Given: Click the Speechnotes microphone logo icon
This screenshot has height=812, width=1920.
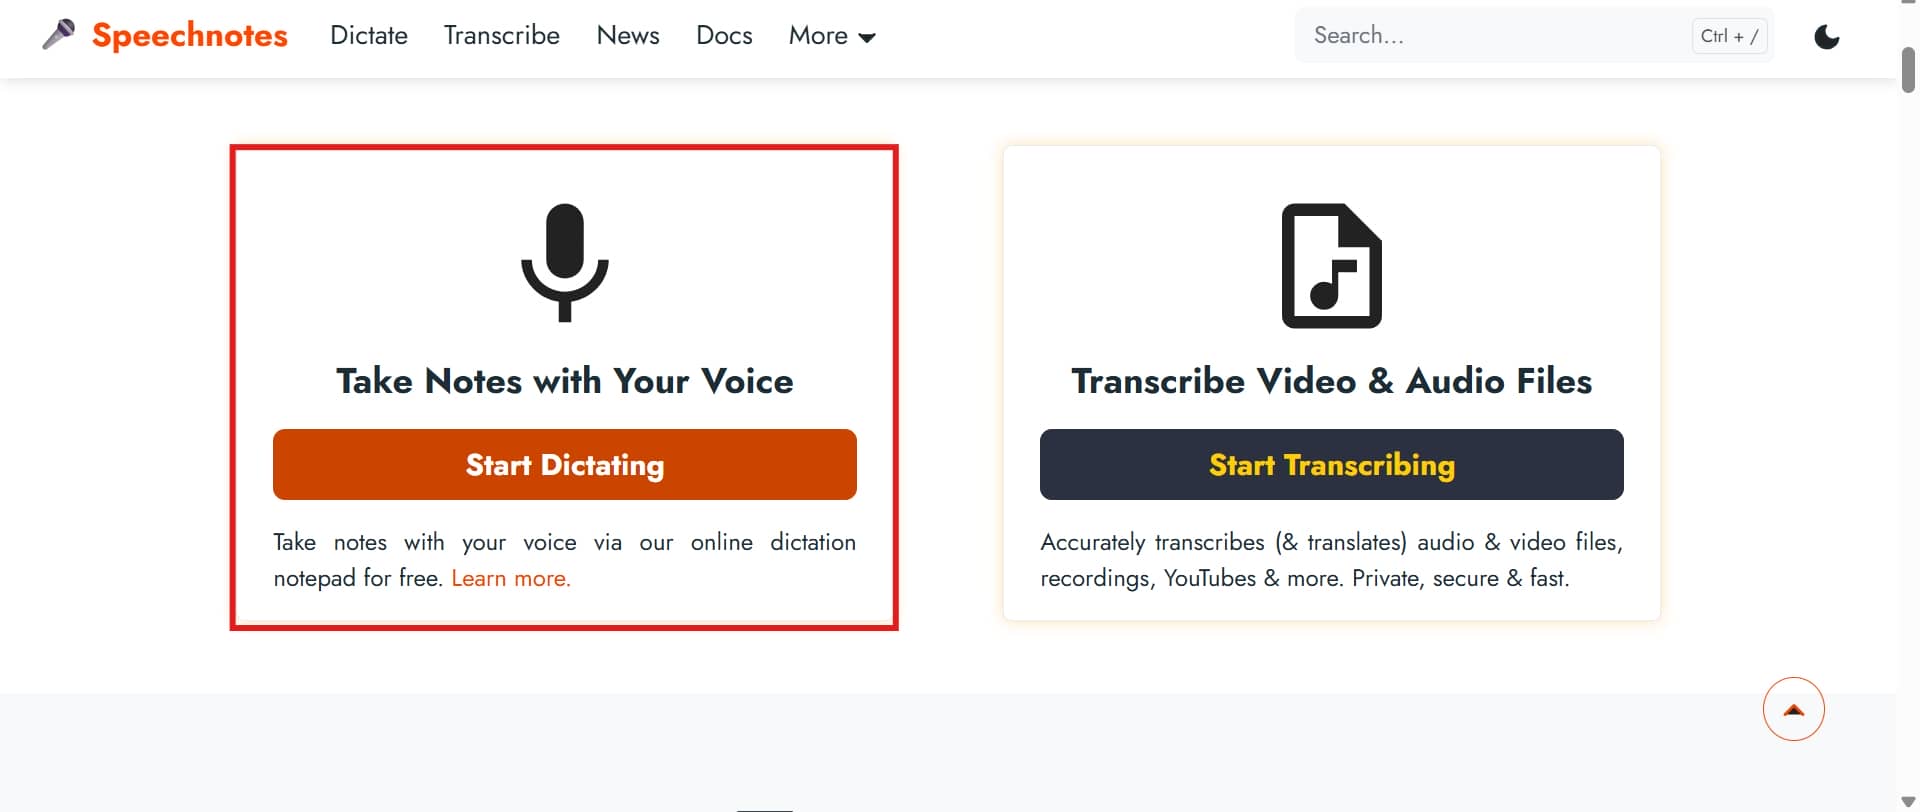Looking at the screenshot, I should (x=59, y=35).
